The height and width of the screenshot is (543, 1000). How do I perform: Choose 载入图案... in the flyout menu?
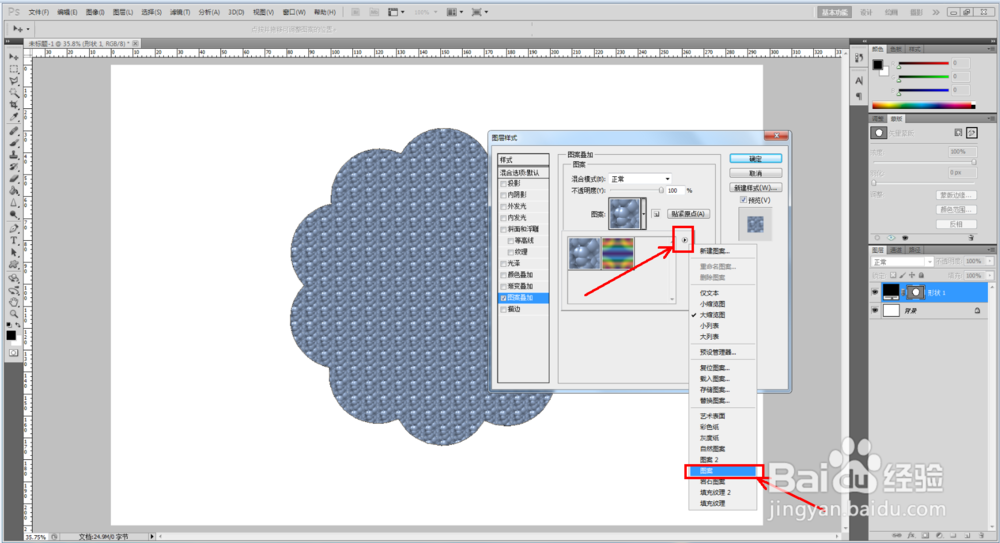tap(714, 379)
